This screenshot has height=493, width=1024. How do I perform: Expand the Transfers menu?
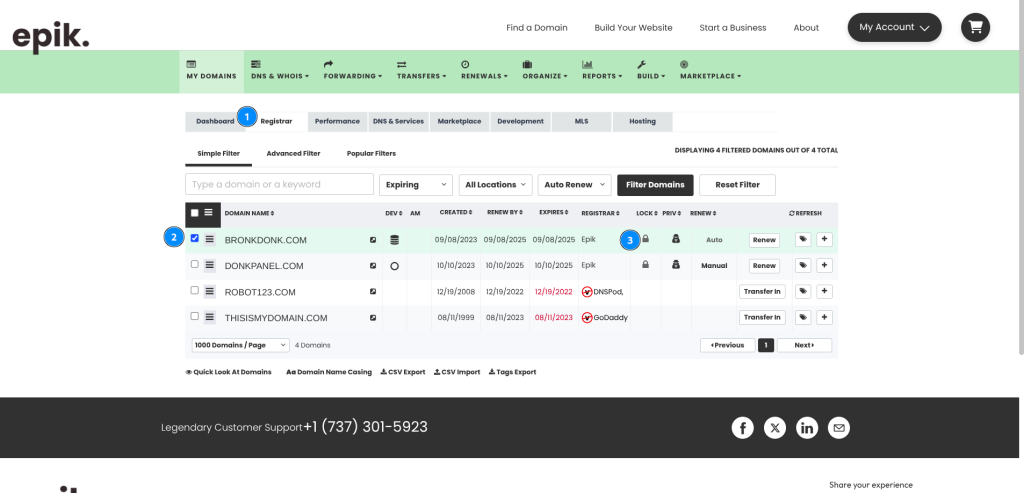pos(421,71)
